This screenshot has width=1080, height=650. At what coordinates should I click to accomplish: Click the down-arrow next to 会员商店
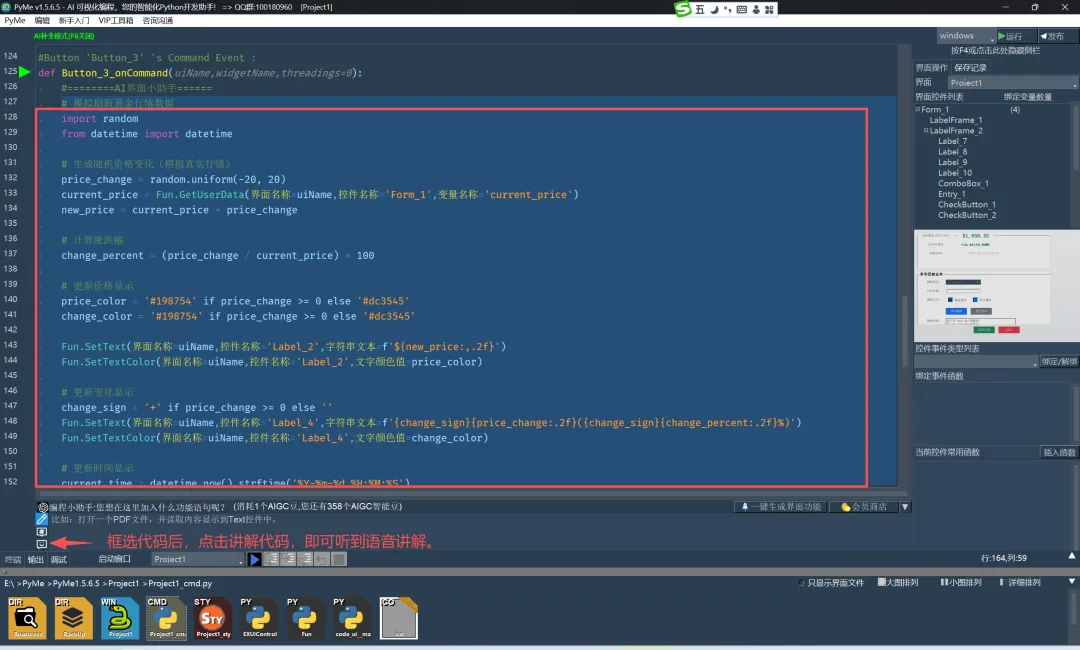click(x=905, y=507)
